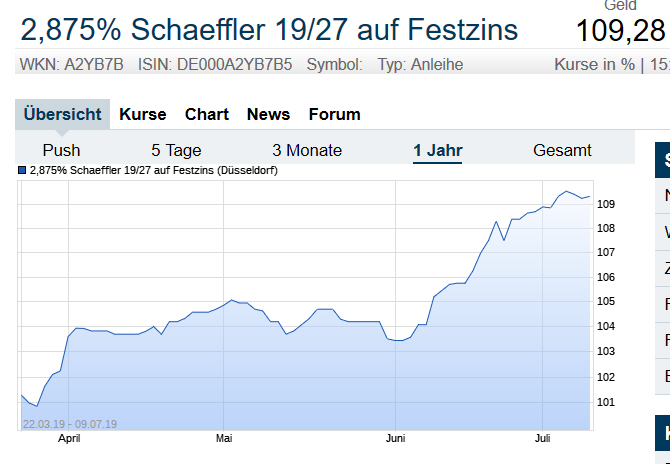Click the WKN A2YB7B code

[x=72, y=66]
